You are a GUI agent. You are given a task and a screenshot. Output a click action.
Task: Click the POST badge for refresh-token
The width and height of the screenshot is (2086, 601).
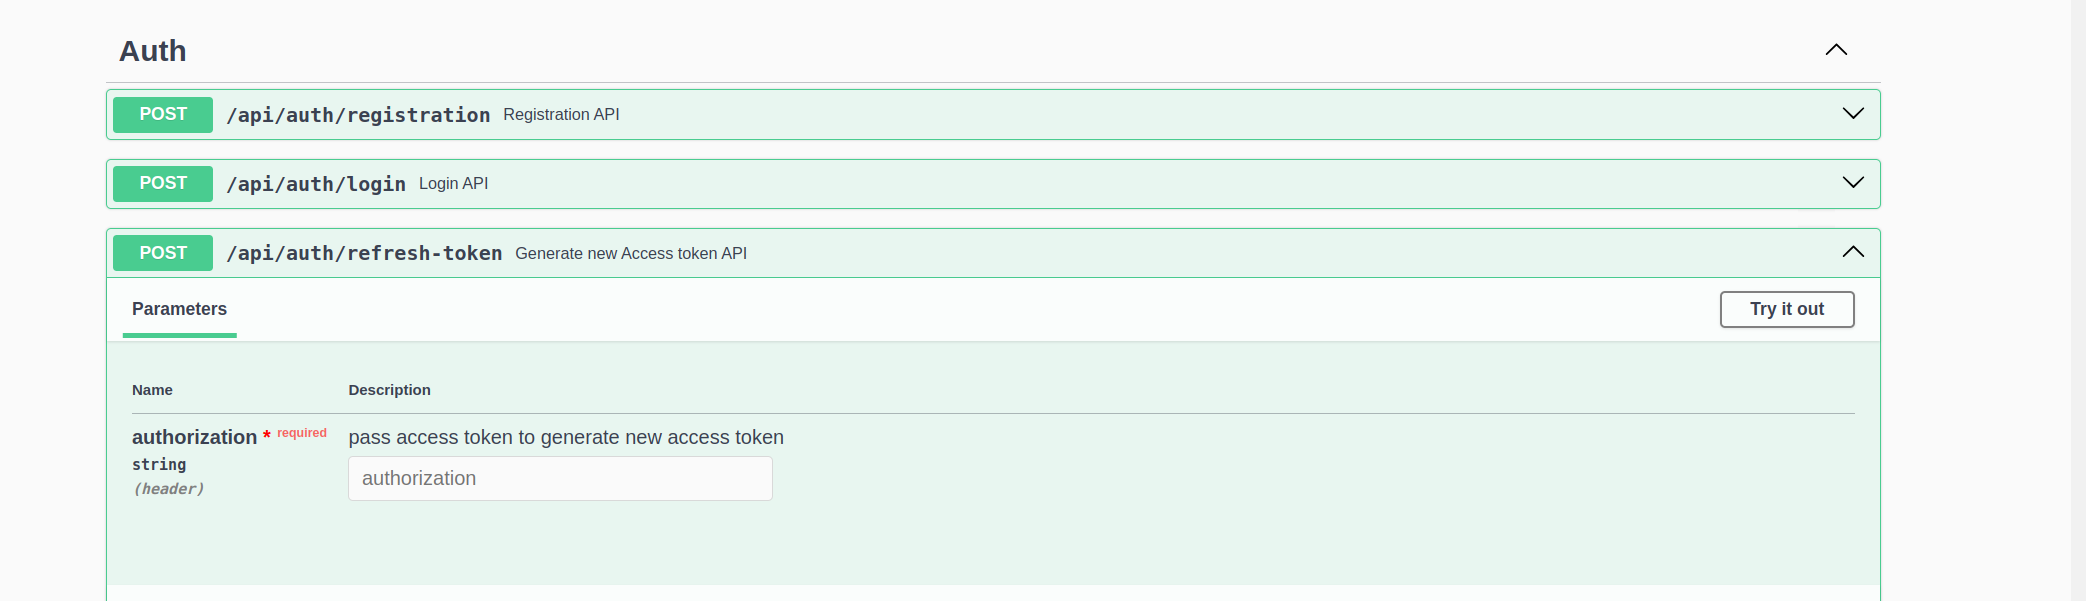(x=163, y=253)
